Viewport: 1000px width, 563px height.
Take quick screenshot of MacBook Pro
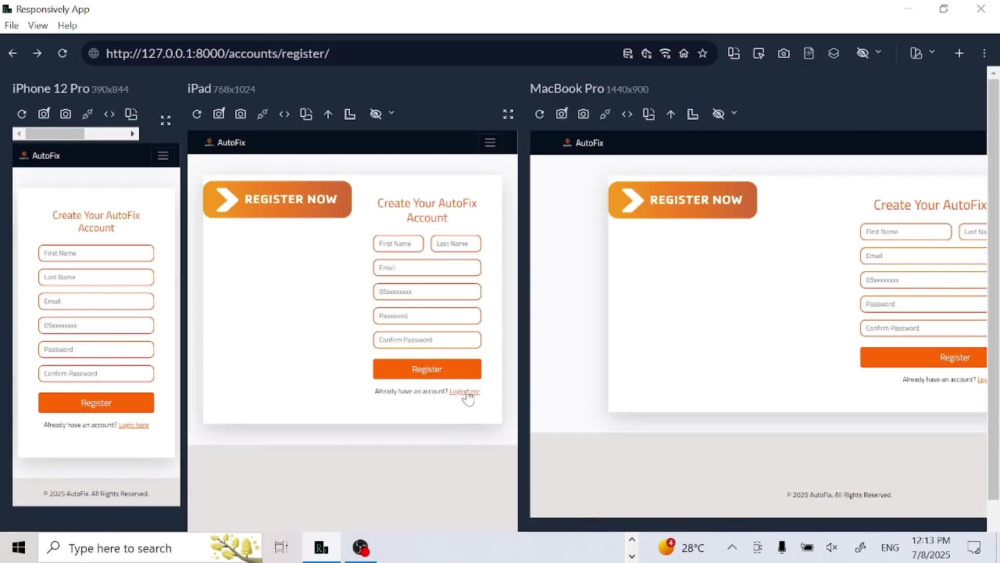[x=561, y=114]
